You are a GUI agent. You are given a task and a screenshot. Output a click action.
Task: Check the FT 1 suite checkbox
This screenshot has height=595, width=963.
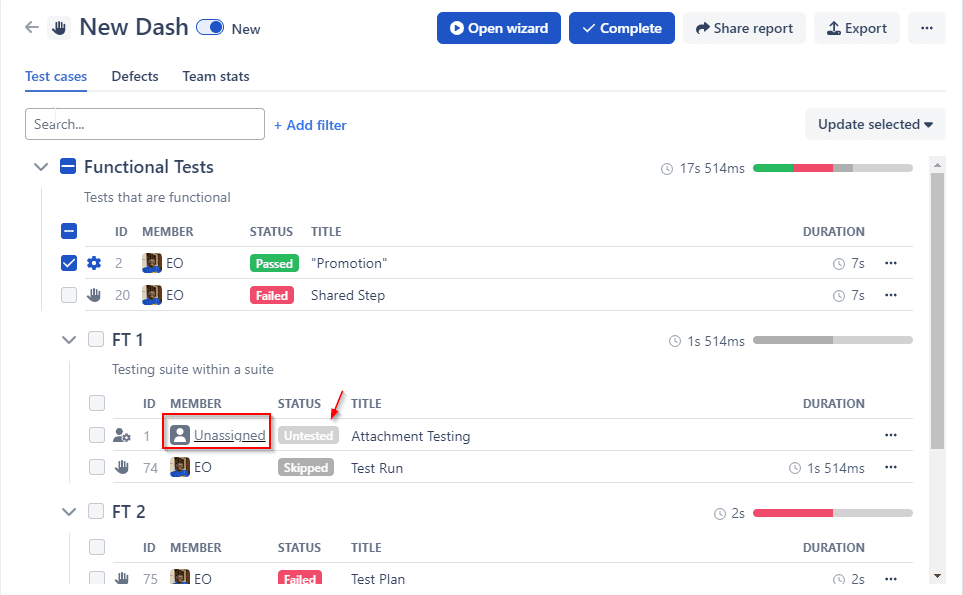96,340
